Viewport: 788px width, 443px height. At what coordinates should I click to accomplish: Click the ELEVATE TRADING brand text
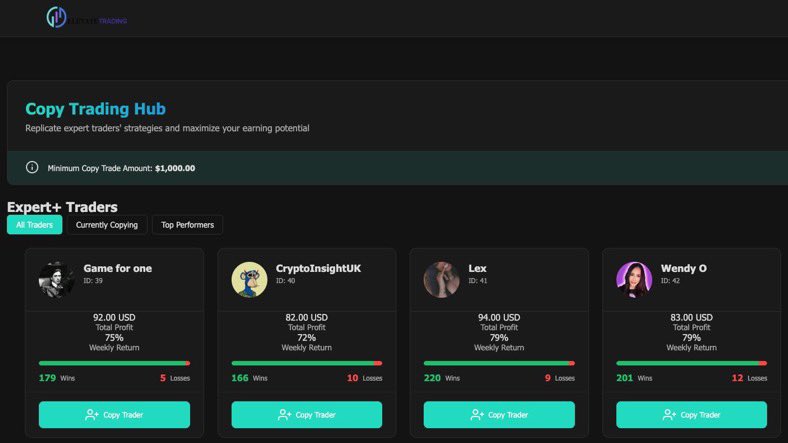point(97,21)
